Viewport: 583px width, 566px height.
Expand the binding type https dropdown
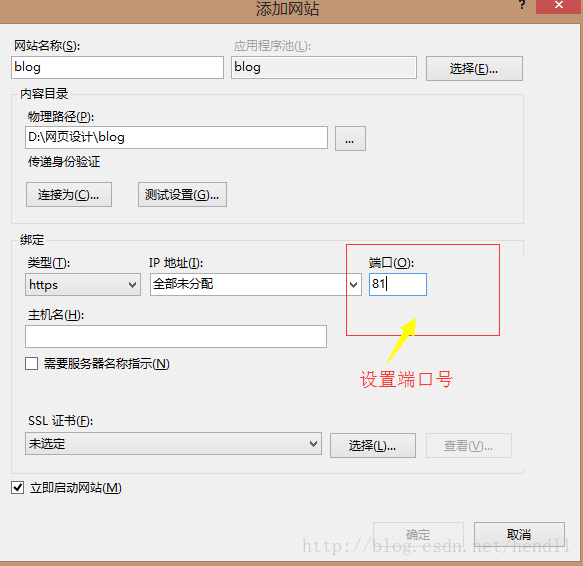pyautogui.click(x=83, y=285)
